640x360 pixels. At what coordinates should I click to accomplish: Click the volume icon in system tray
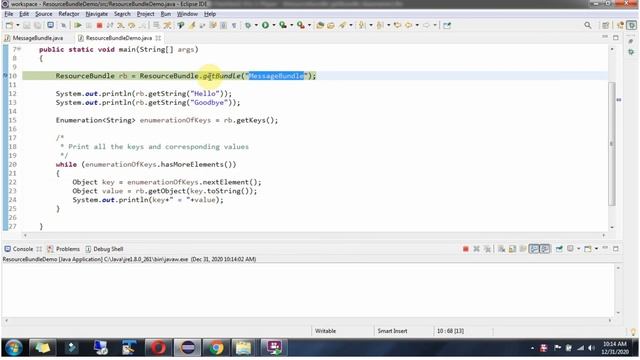tap(591, 348)
